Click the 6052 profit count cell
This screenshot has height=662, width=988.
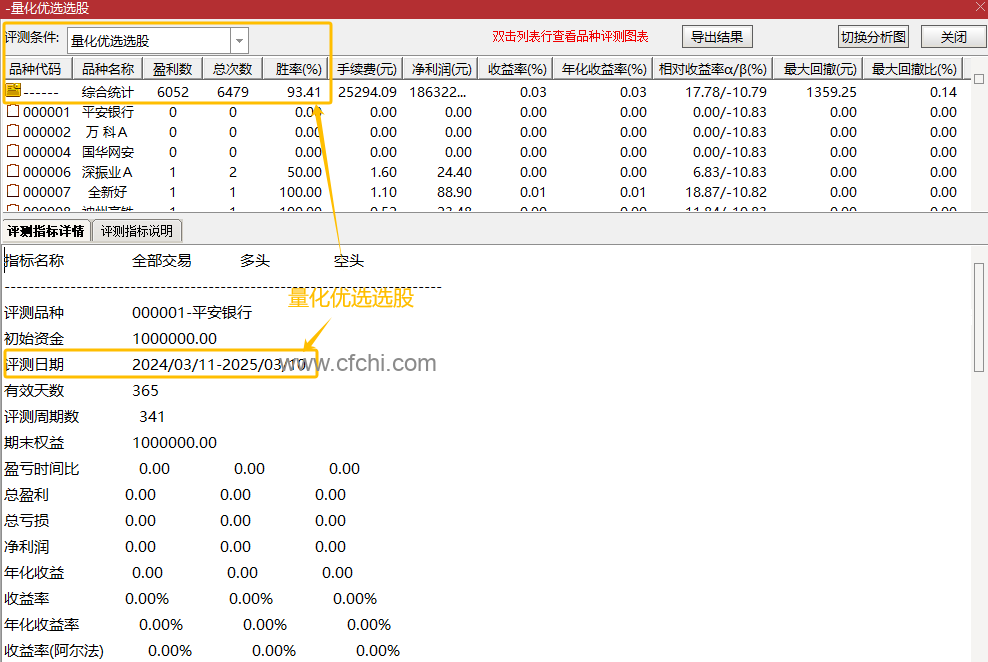pyautogui.click(x=173, y=92)
